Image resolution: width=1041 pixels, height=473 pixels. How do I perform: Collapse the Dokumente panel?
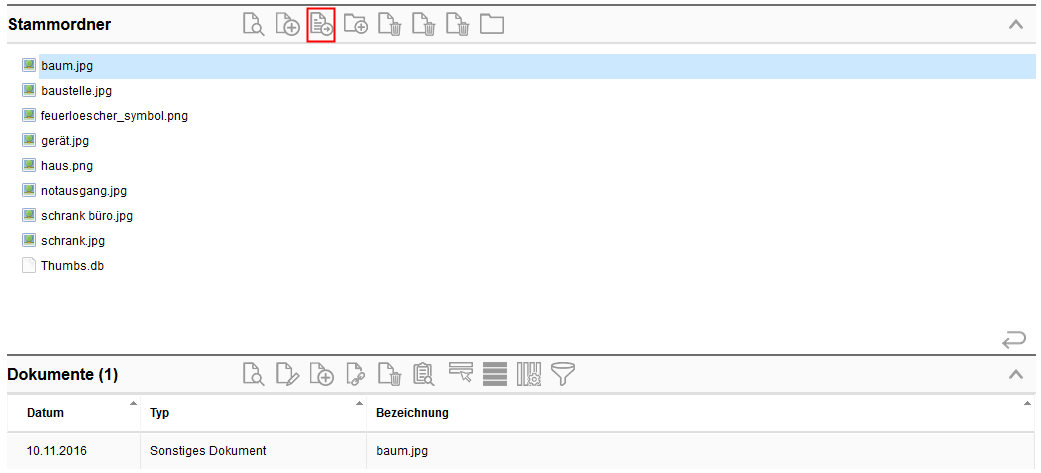[1016, 374]
